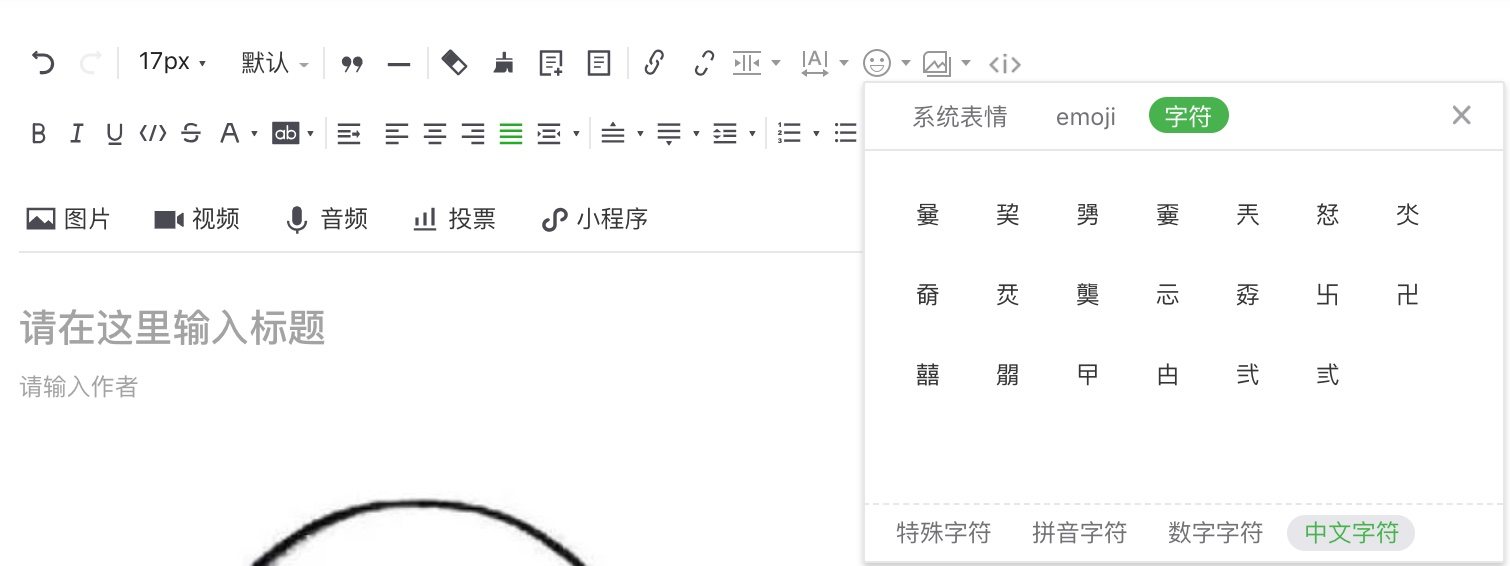The height and width of the screenshot is (566, 1510).
Task: Click the 视频 video button
Action: [x=197, y=219]
